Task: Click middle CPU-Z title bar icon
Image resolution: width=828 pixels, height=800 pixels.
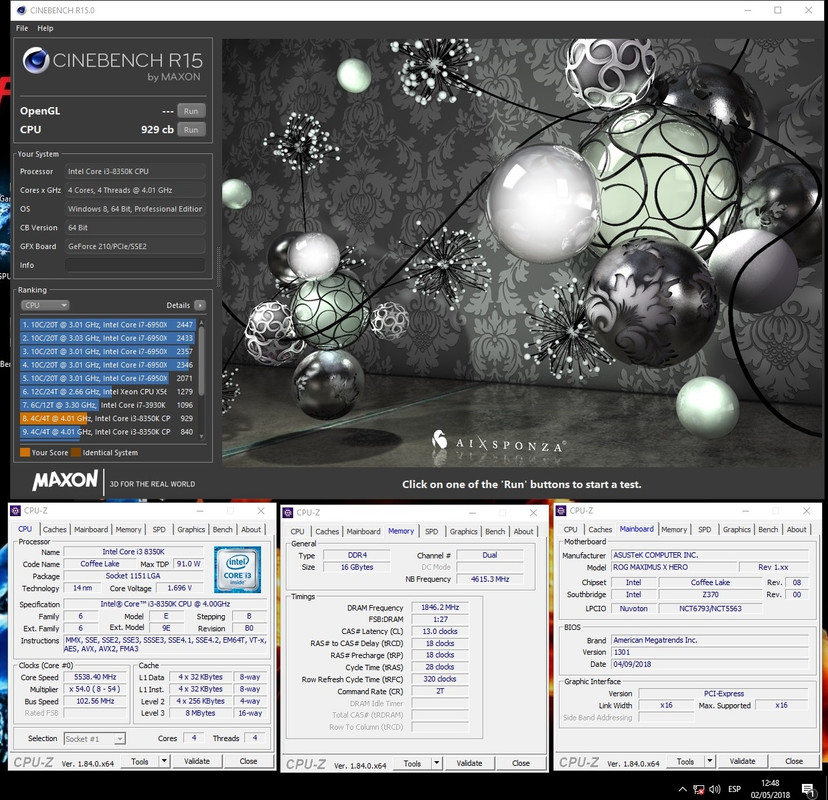Action: click(x=288, y=513)
